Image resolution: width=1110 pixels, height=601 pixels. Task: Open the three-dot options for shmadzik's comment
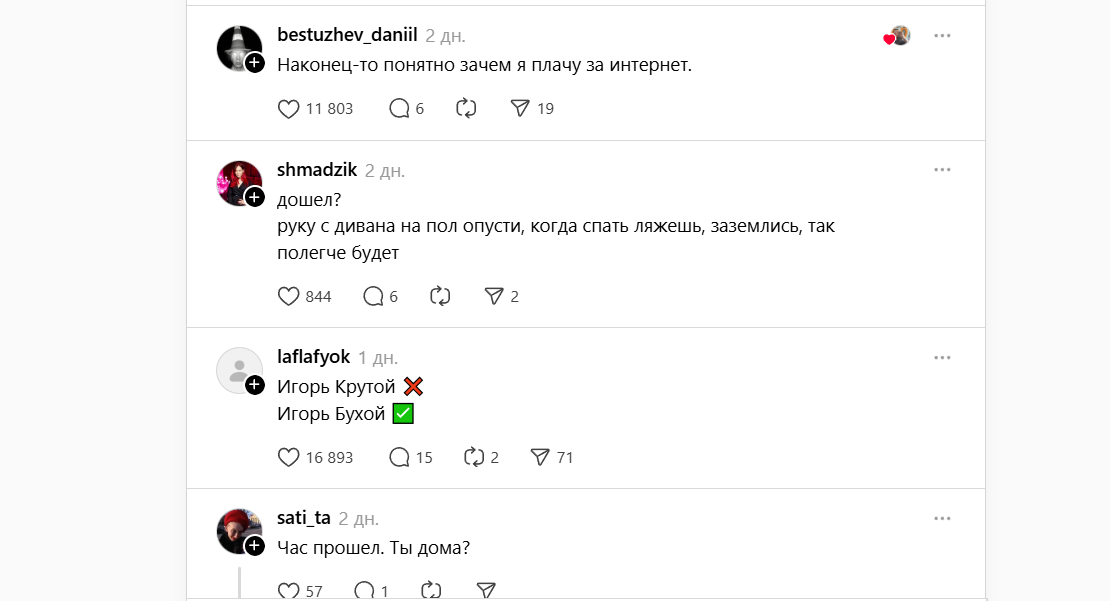(x=941, y=169)
